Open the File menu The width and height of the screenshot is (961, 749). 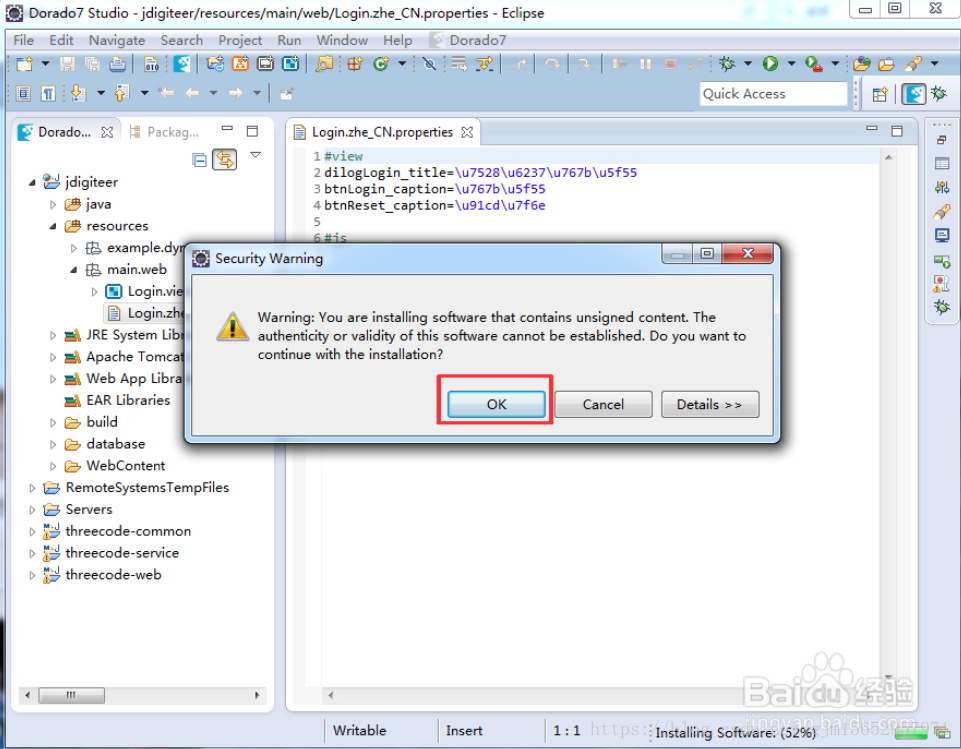click(x=23, y=40)
